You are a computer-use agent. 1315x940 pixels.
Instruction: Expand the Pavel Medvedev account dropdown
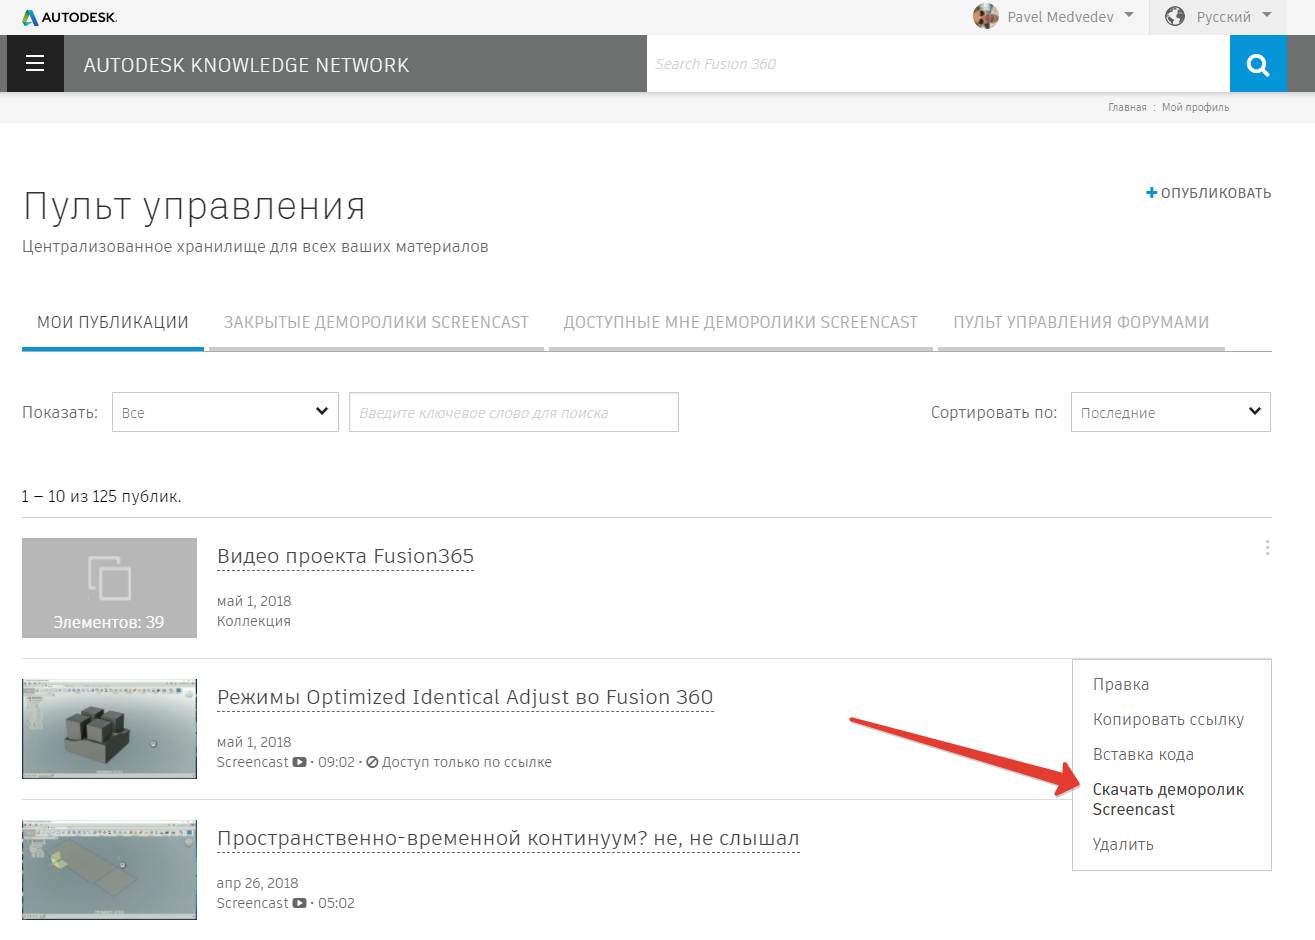(1129, 15)
